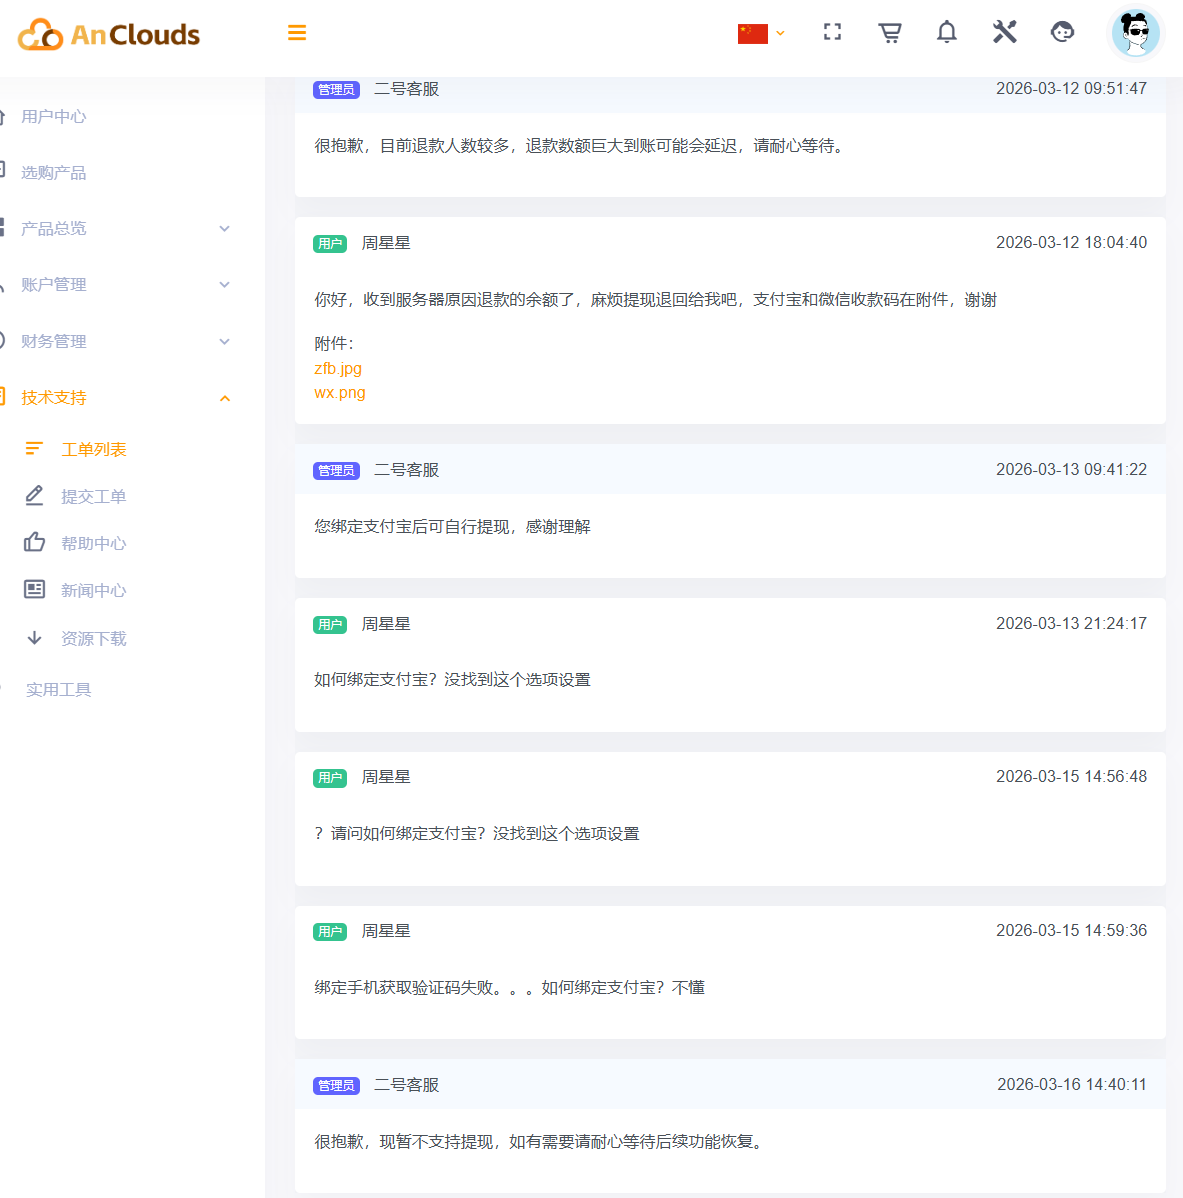Open 提交工单 submenu item
This screenshot has width=1183, height=1198.
coord(93,497)
